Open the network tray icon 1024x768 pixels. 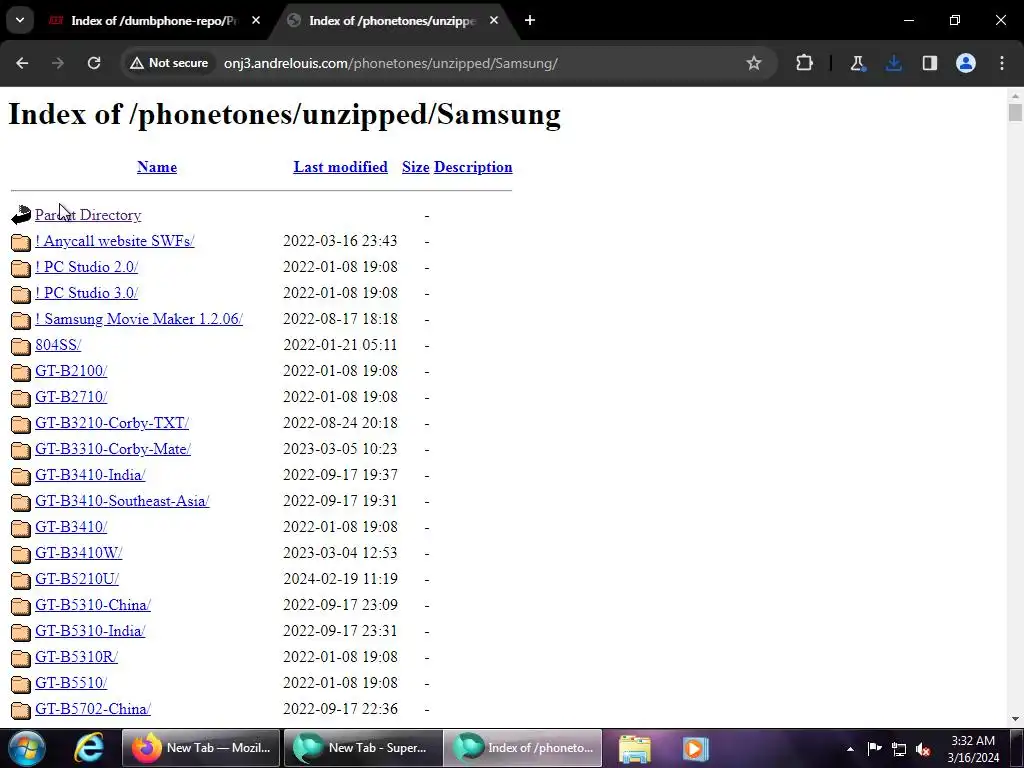tap(899, 749)
